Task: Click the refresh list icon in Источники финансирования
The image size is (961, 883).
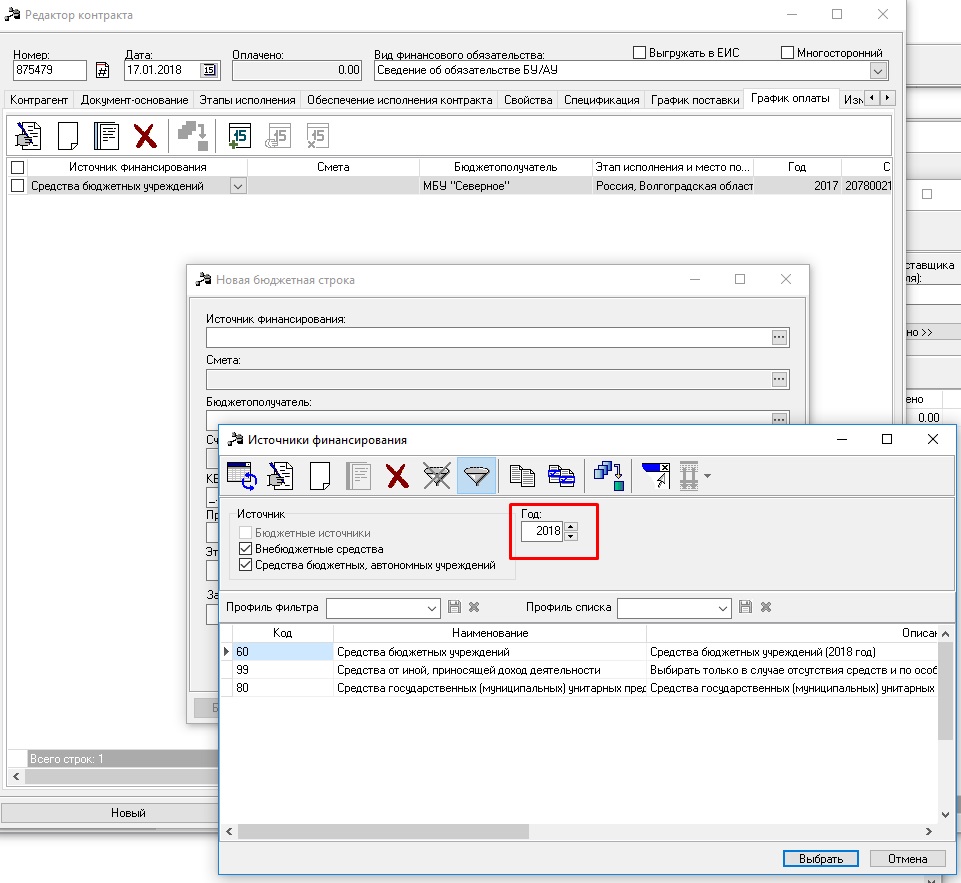Action: [242, 476]
